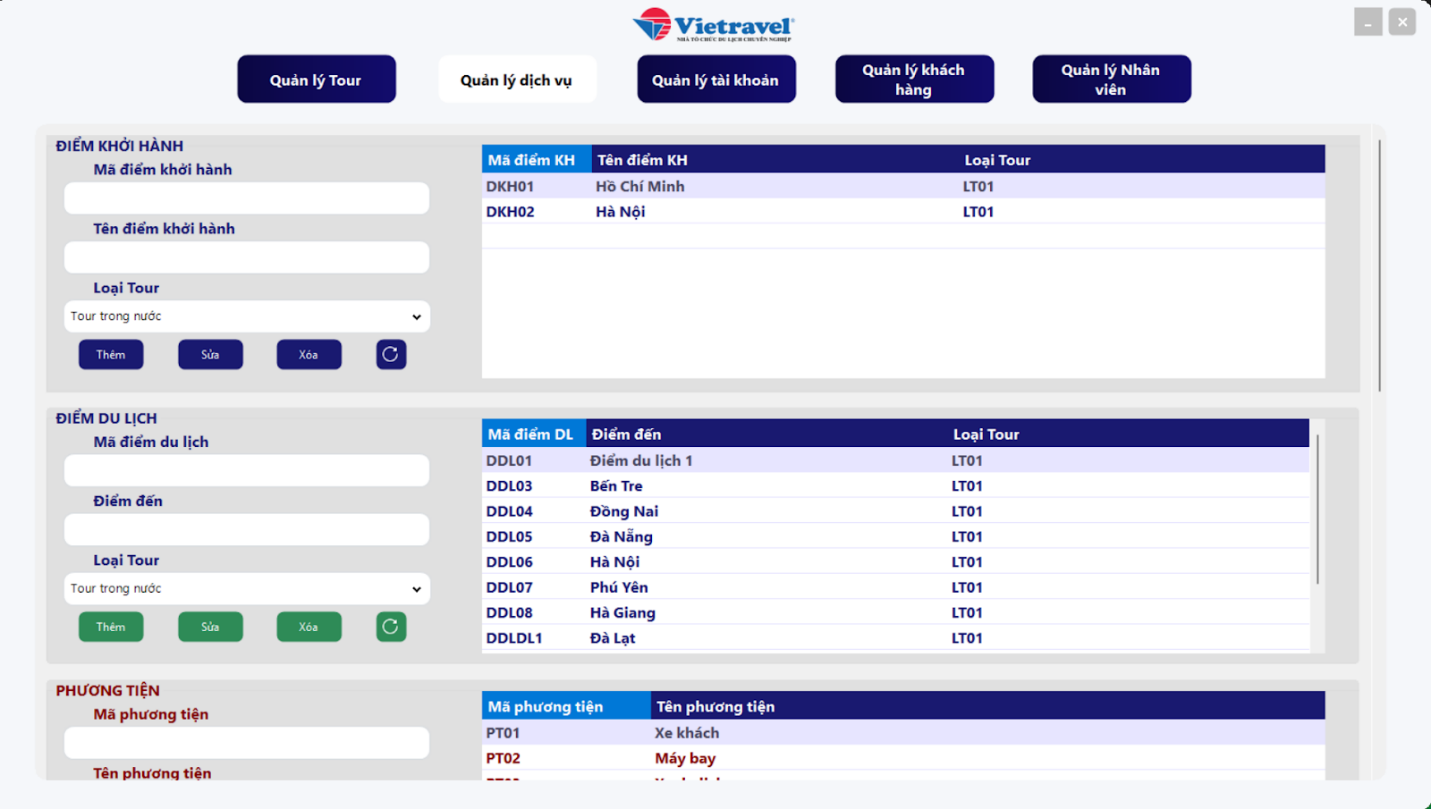The height and width of the screenshot is (809, 1431).
Task: Focus the Mã điểm khởi hành input field
Action: tap(247, 198)
